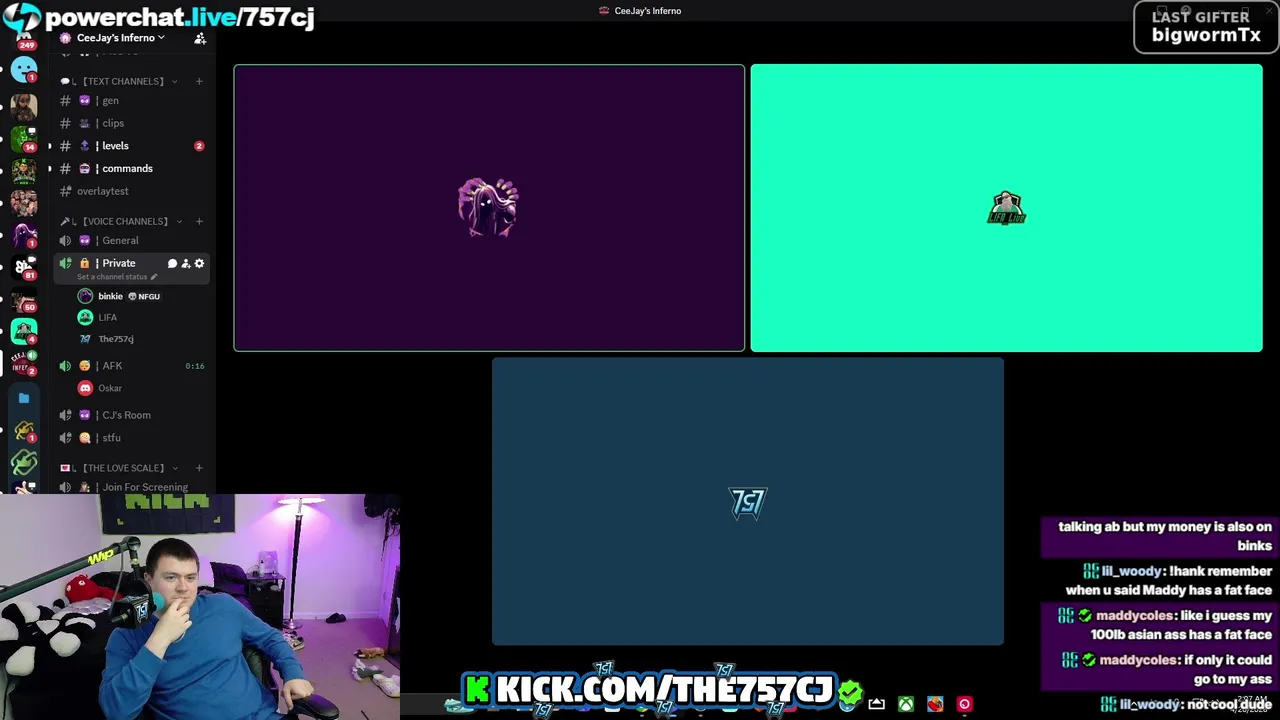Click Set a channel status
This screenshot has height=720, width=1280.
(116, 277)
